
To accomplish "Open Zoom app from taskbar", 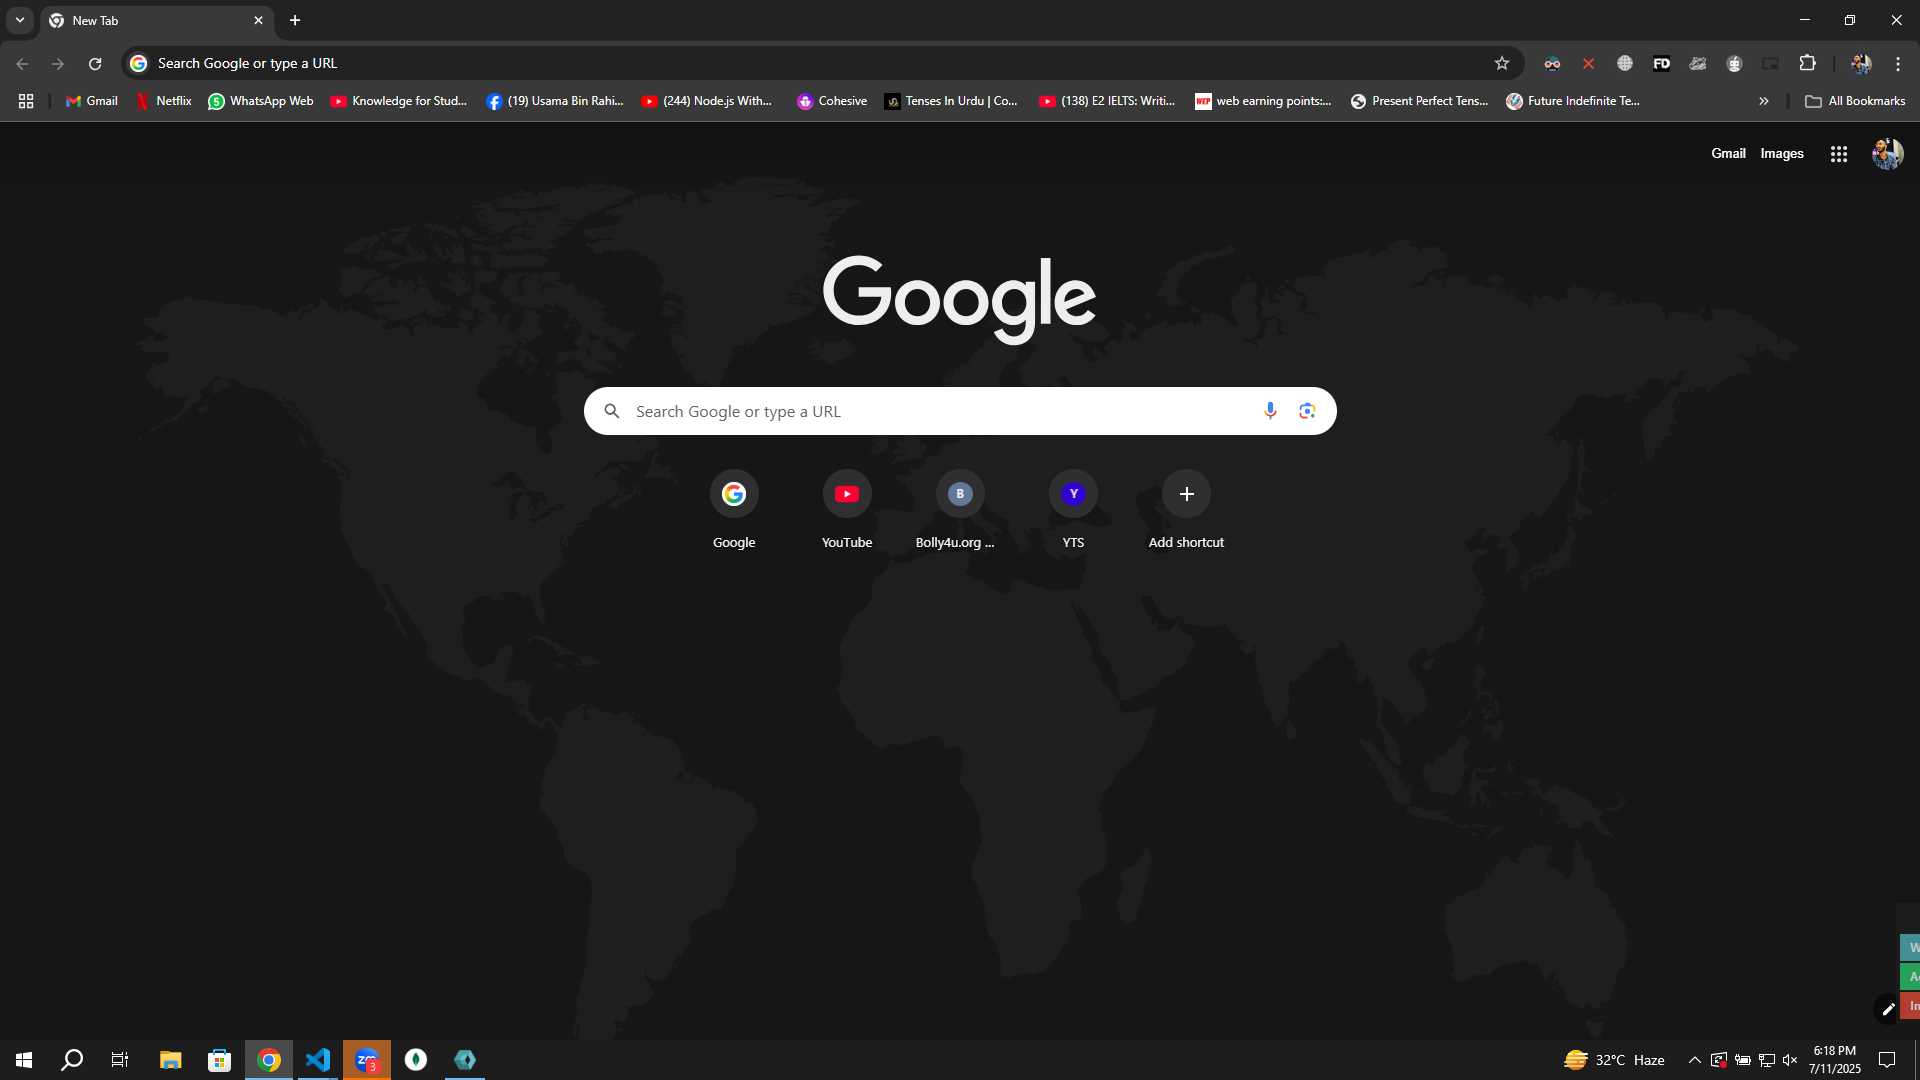I will point(367,1060).
